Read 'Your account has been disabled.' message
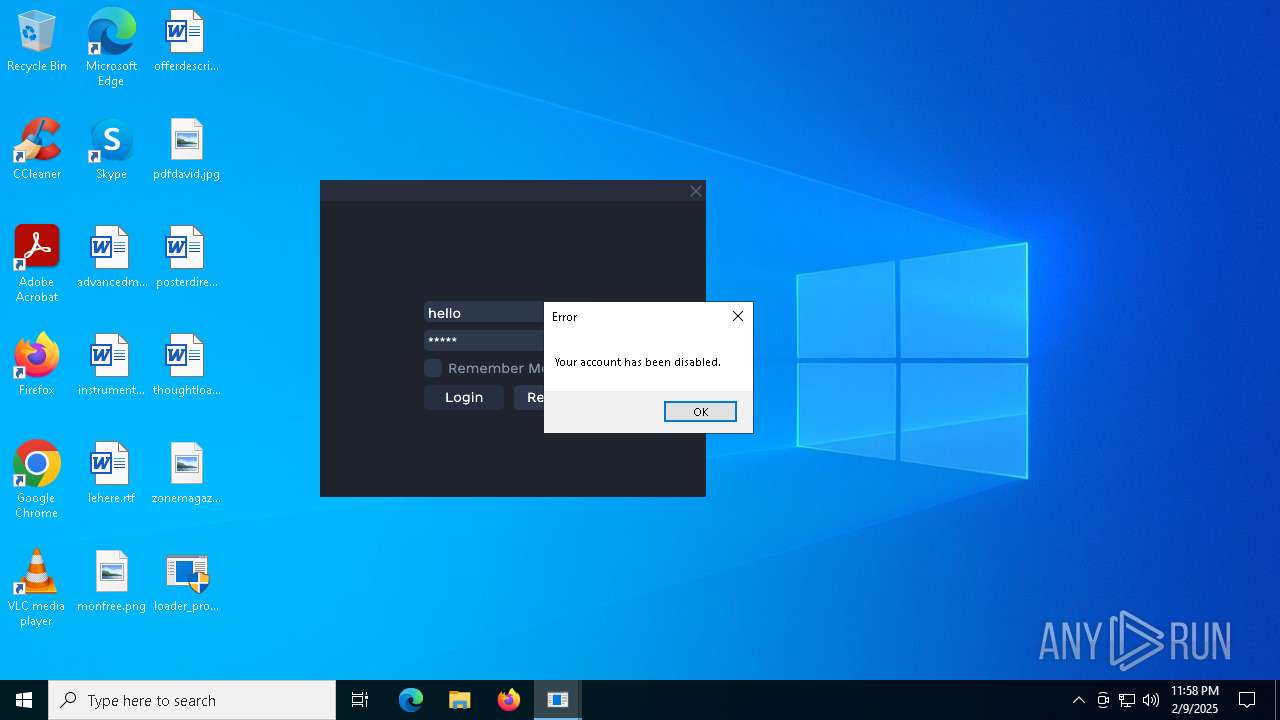 (x=637, y=362)
